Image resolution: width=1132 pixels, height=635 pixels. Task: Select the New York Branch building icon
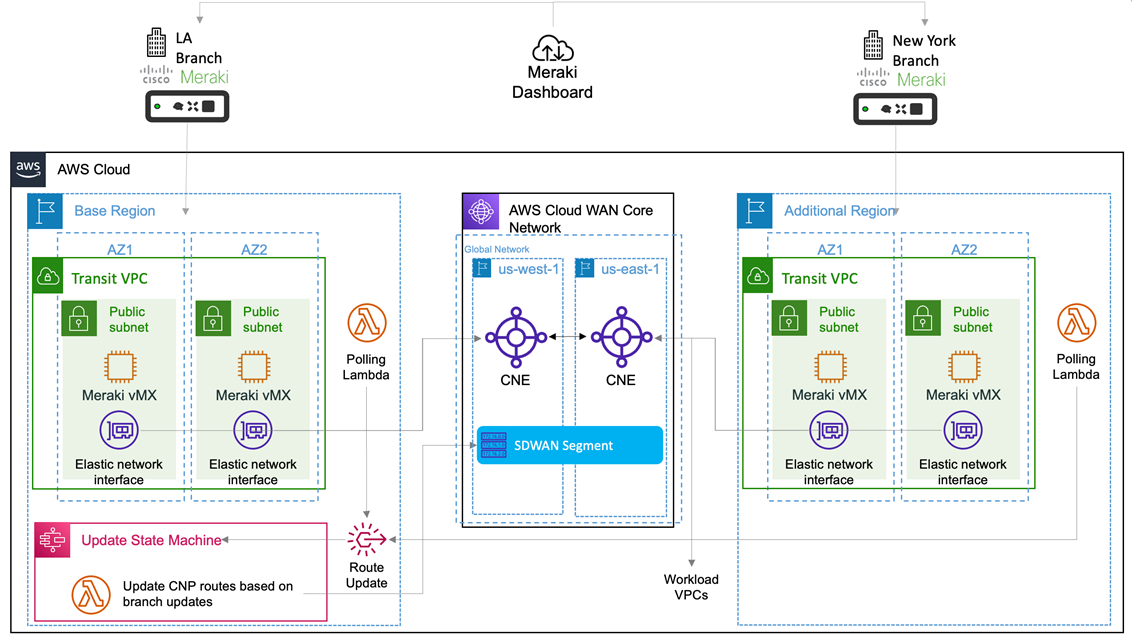tap(873, 45)
